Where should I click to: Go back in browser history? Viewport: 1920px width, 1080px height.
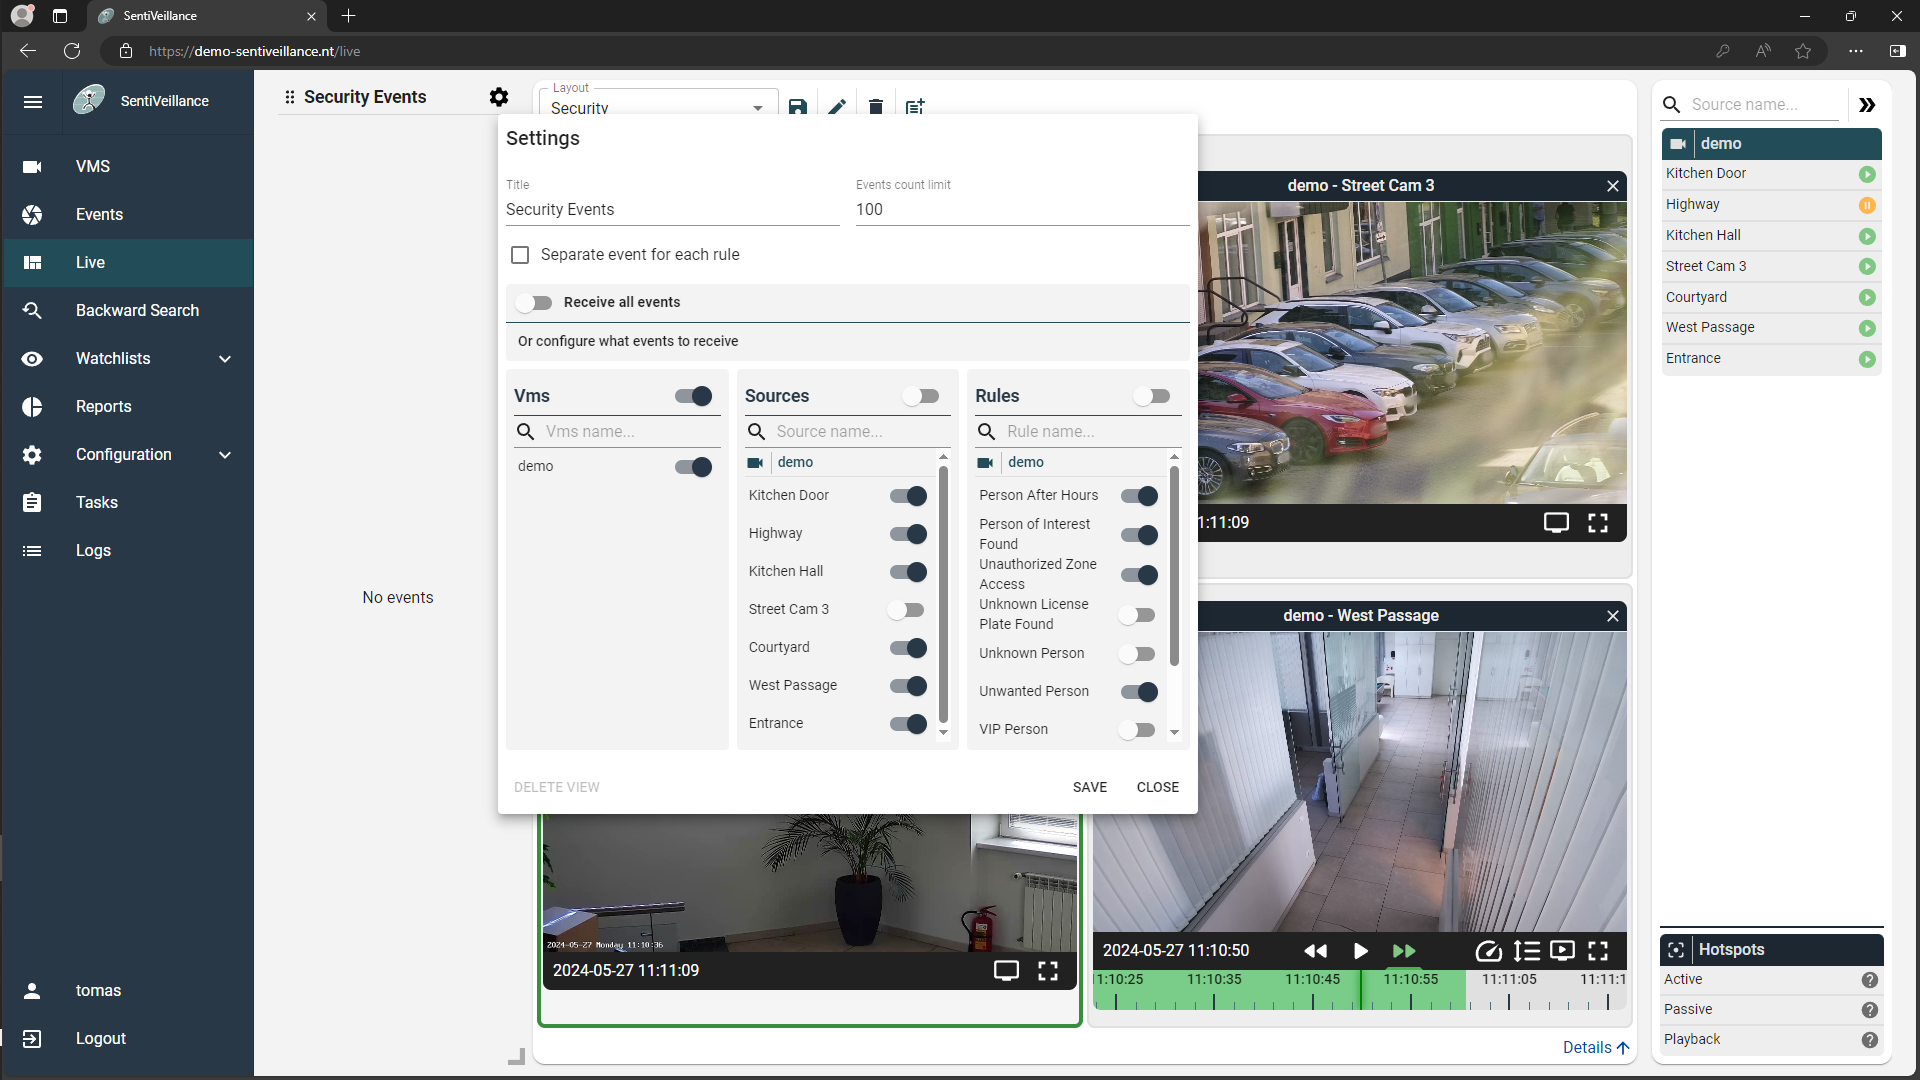[28, 51]
